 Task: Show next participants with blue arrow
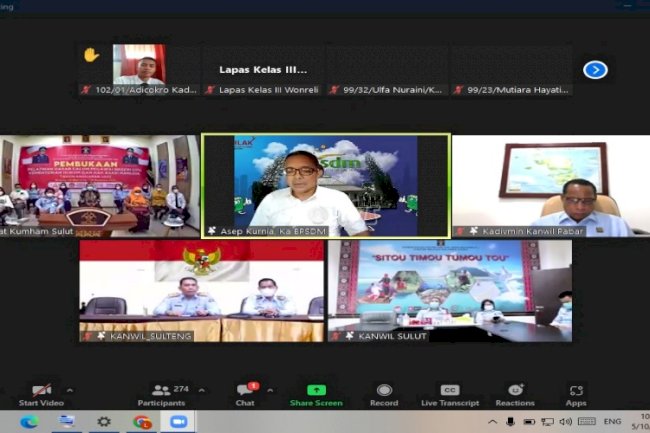pyautogui.click(x=595, y=70)
